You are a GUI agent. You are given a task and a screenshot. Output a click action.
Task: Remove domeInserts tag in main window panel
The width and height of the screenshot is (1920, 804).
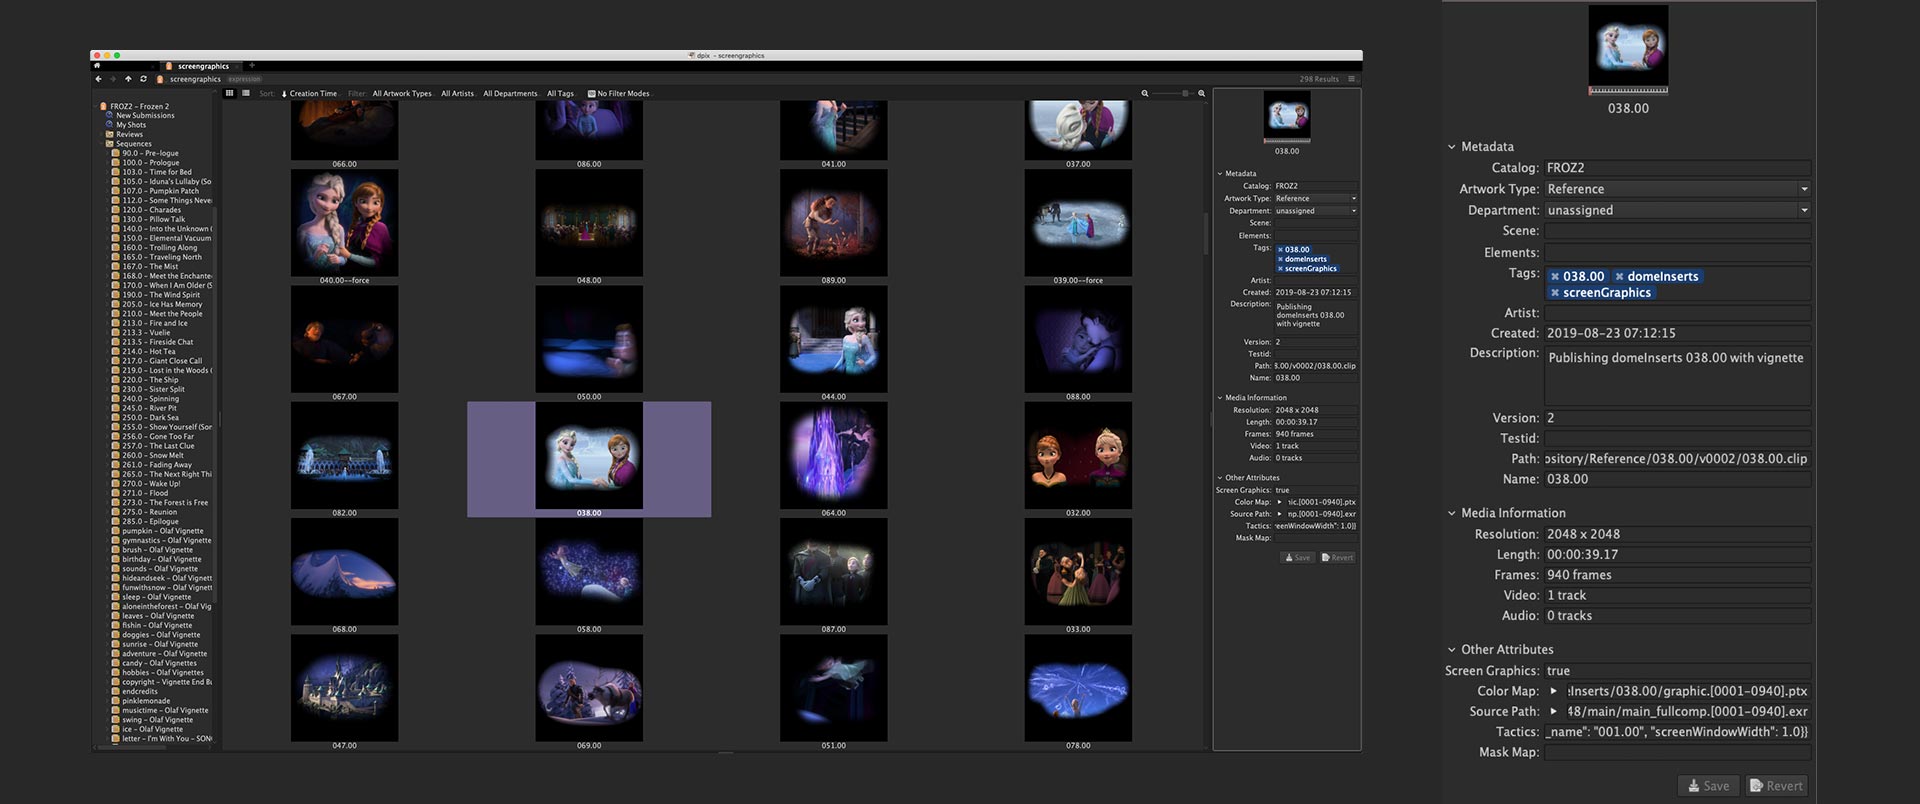pyautogui.click(x=1280, y=259)
